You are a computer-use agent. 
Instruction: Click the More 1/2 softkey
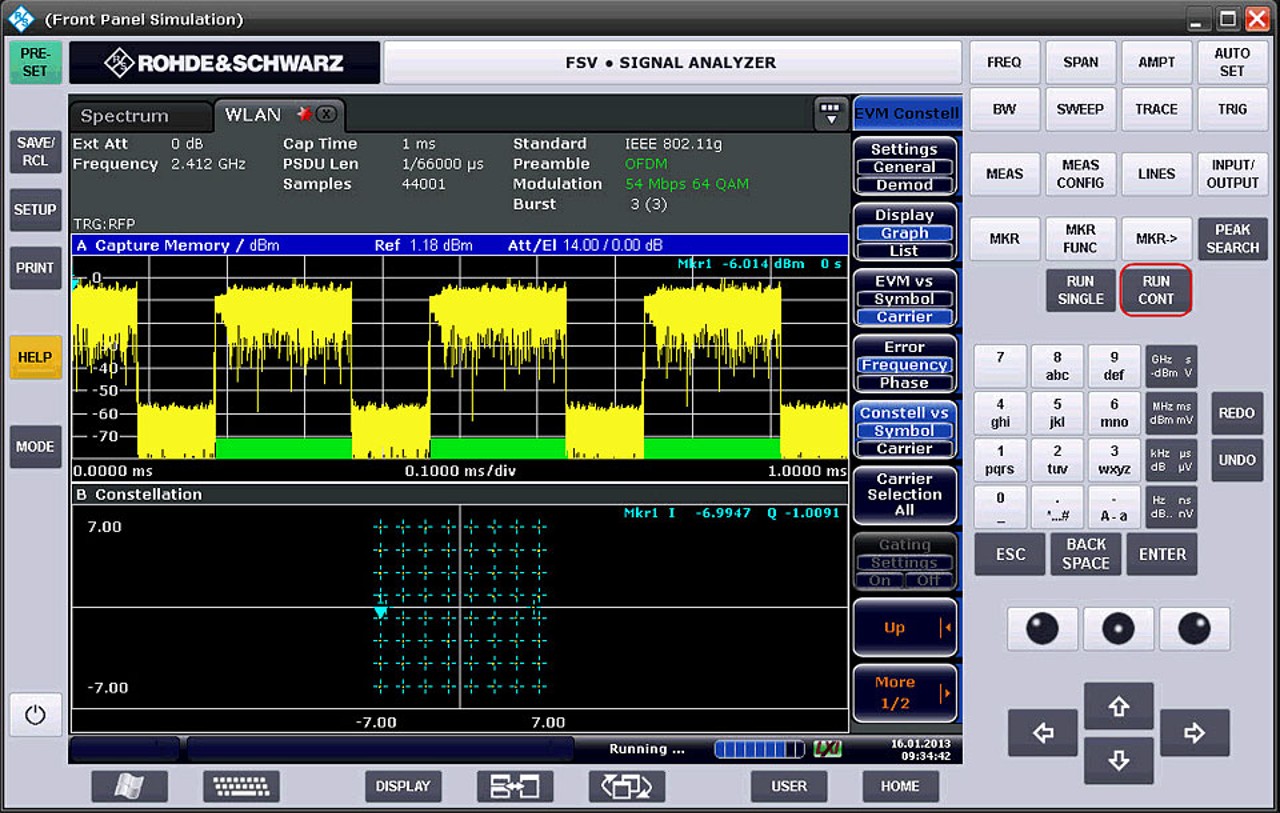[x=905, y=694]
